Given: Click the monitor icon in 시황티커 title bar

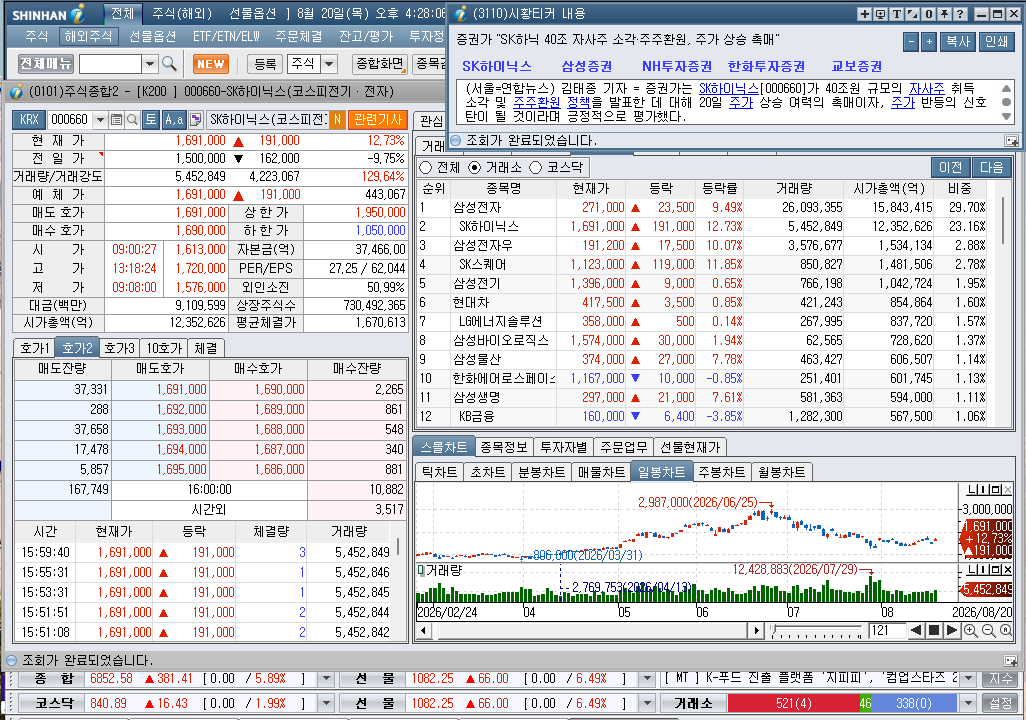Looking at the screenshot, I should pos(881,14).
